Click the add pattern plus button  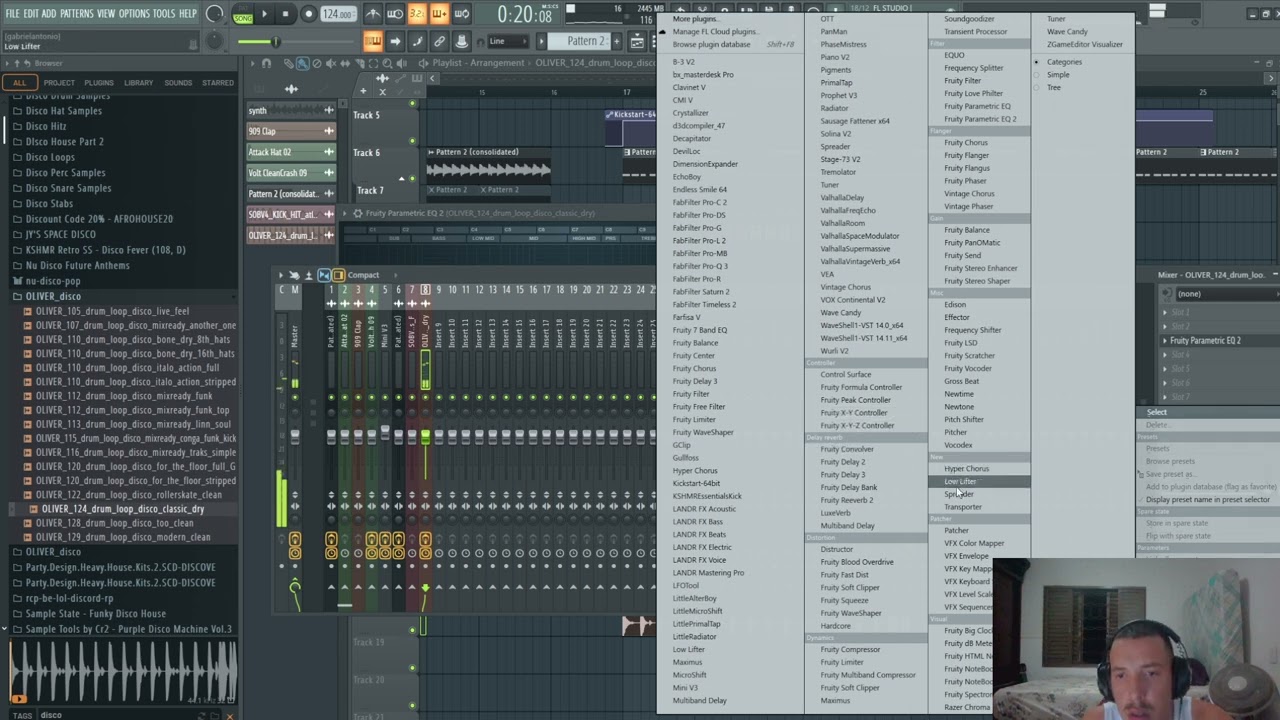614,41
